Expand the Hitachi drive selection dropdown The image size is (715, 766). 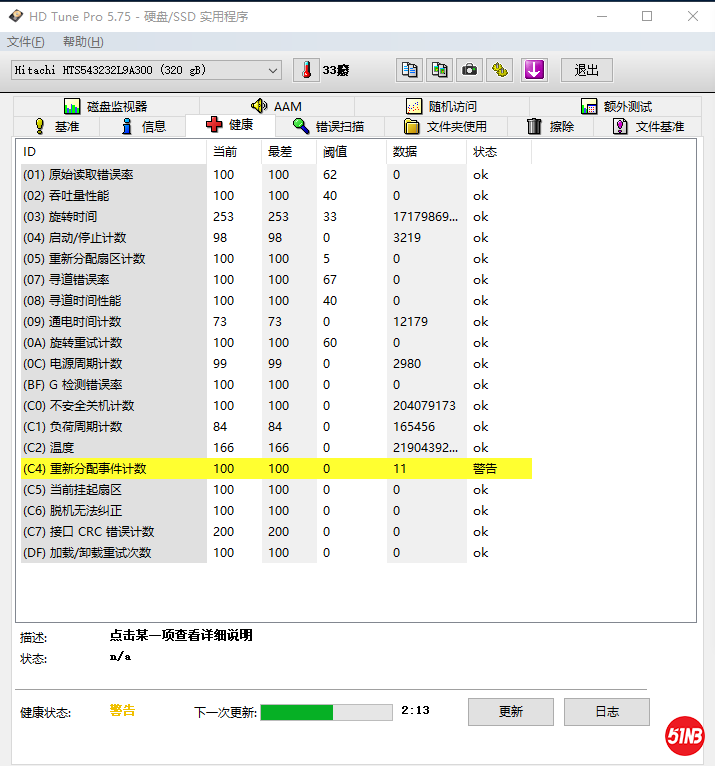[273, 70]
